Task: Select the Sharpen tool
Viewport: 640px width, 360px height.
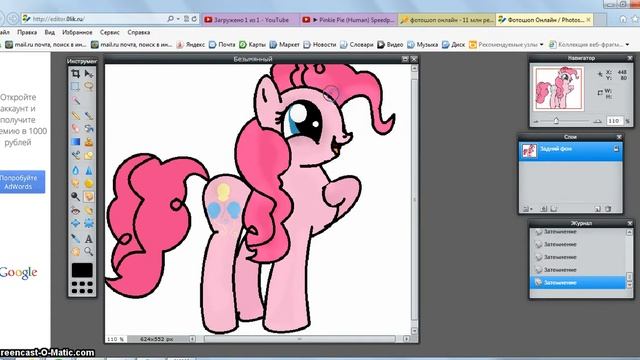Action: pyautogui.click(x=89, y=170)
